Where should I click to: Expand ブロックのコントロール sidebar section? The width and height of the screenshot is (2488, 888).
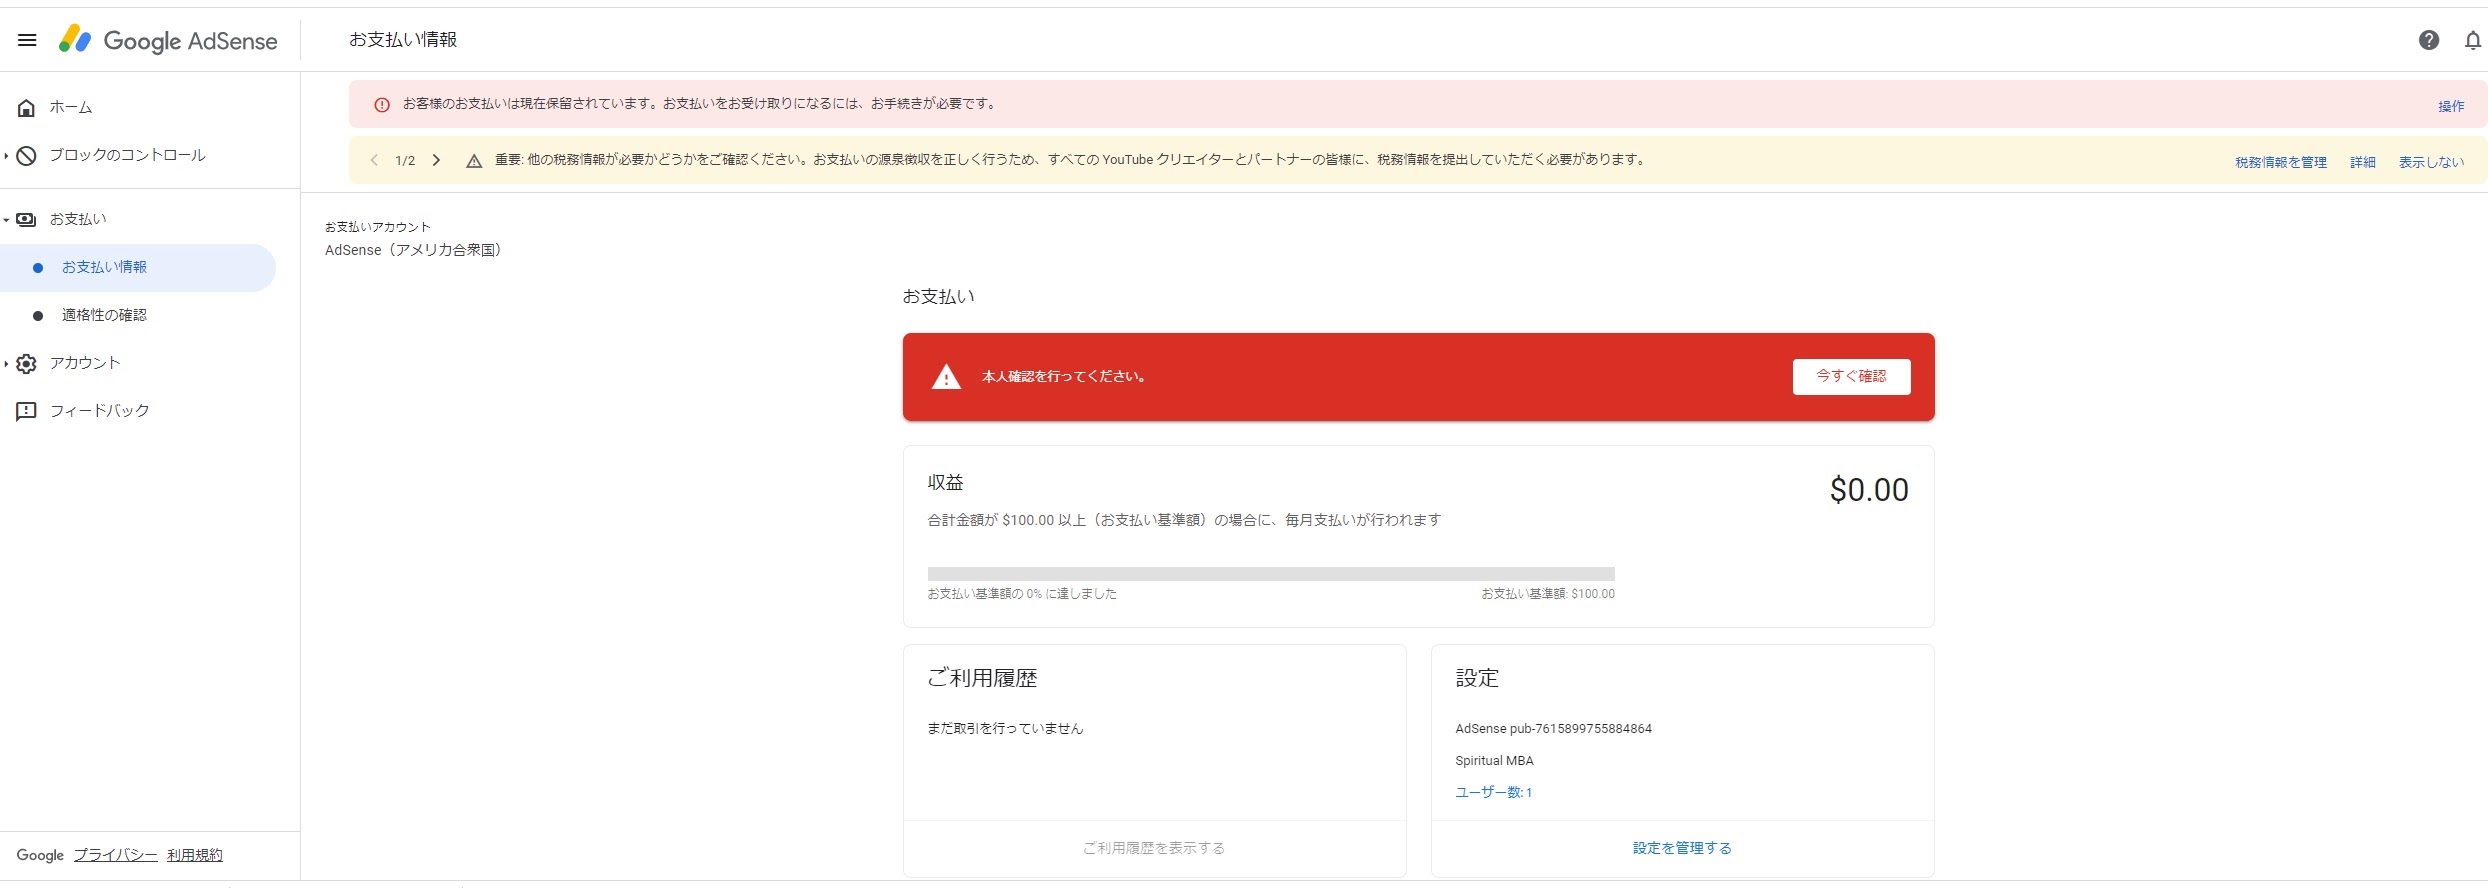pos(6,155)
